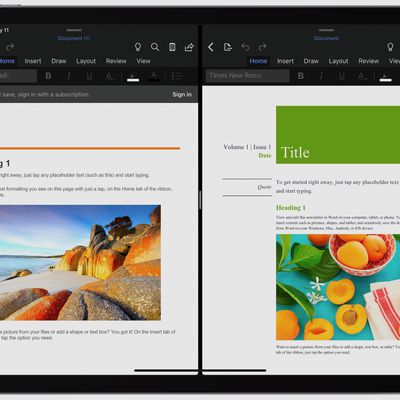Tap the Sign in button
400x400 pixels.
pos(182,95)
